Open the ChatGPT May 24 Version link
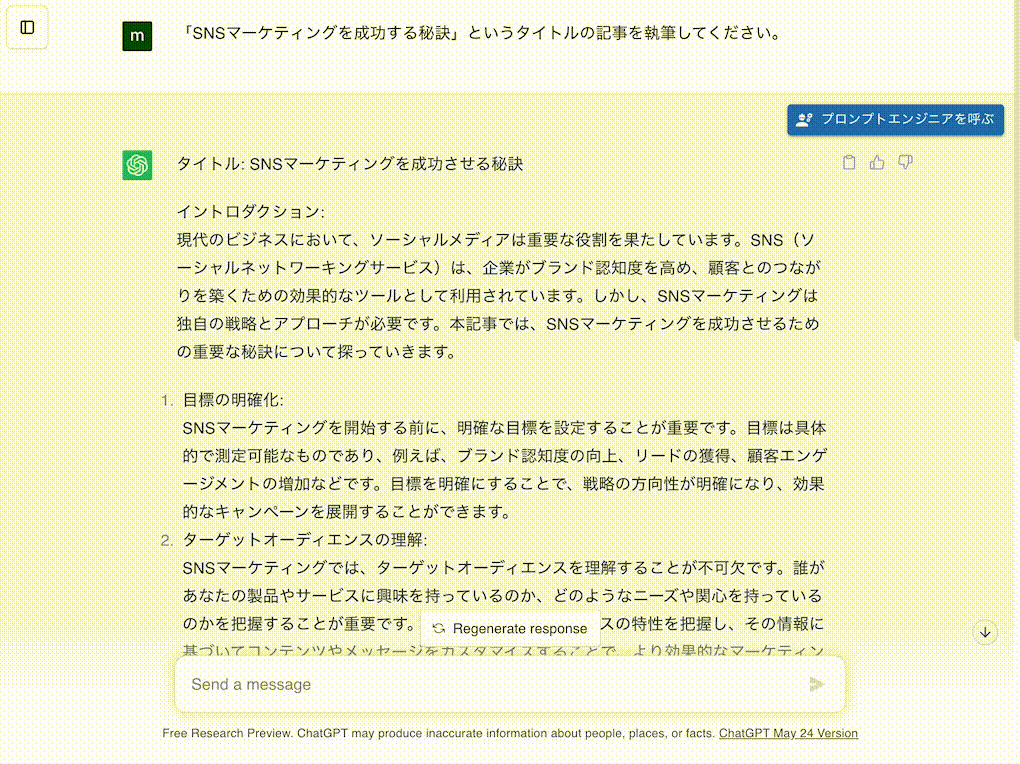1020x764 pixels. tap(788, 733)
